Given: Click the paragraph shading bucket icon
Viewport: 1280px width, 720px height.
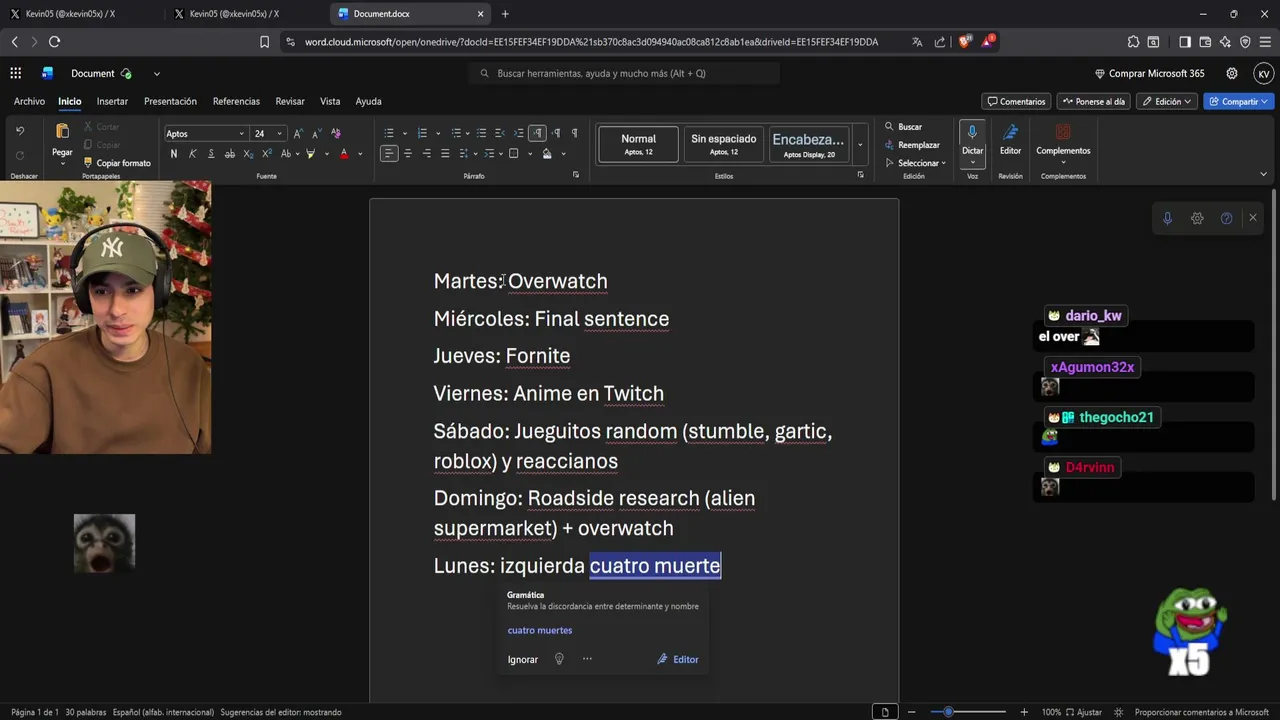Looking at the screenshot, I should (x=547, y=154).
